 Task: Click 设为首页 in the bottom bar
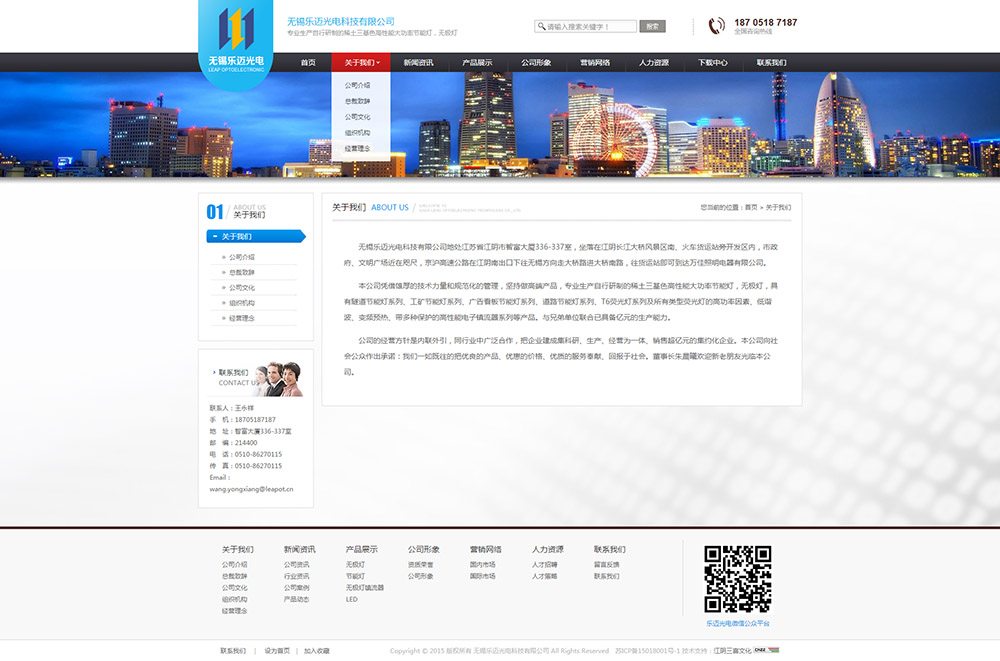(277, 650)
